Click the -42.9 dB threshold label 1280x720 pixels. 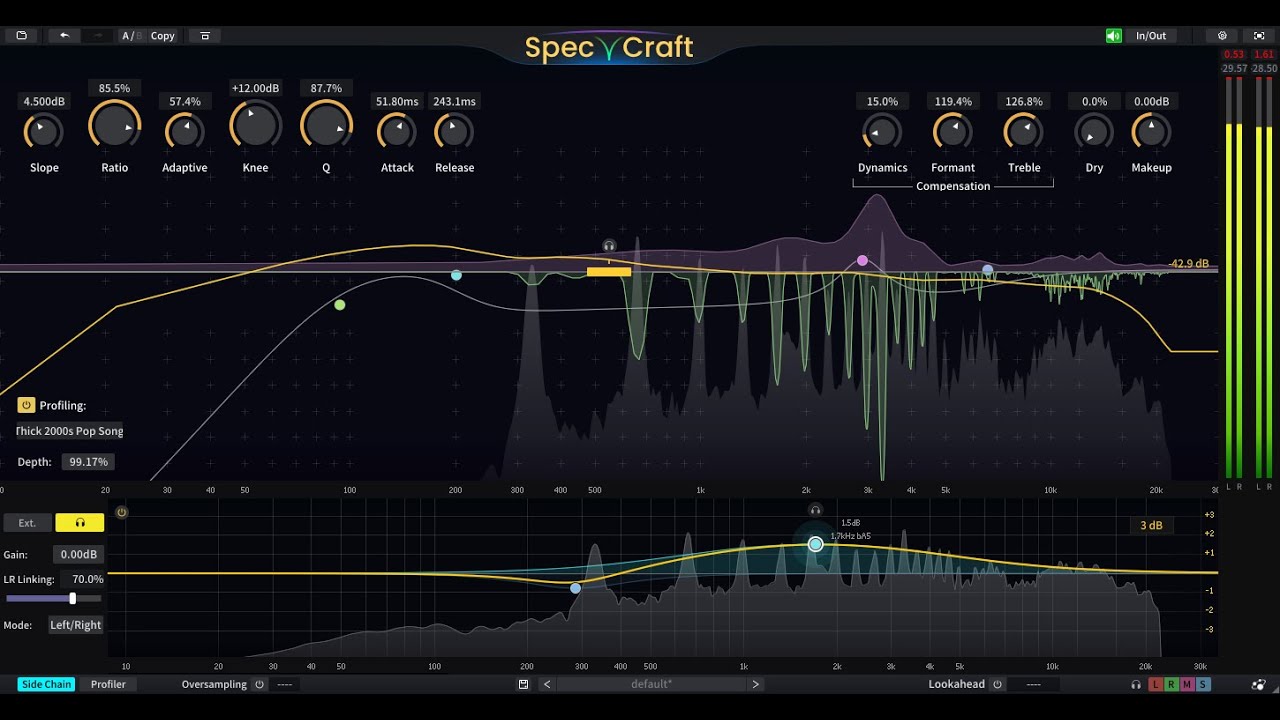click(1189, 264)
